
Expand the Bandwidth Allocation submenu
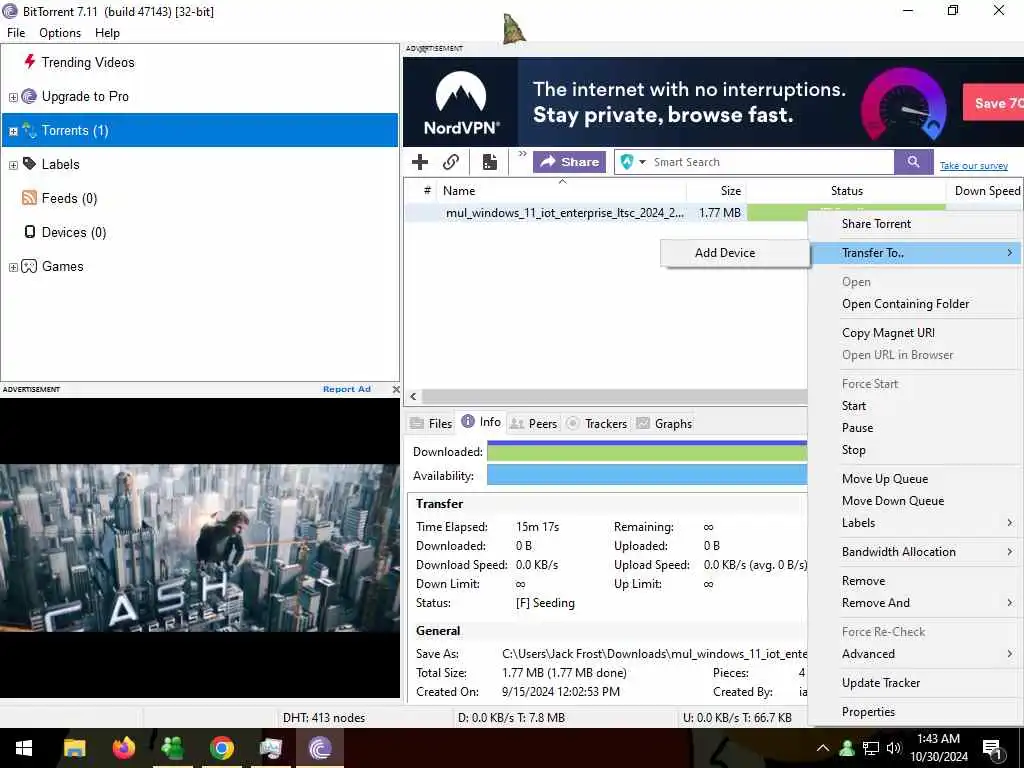pyautogui.click(x=914, y=552)
